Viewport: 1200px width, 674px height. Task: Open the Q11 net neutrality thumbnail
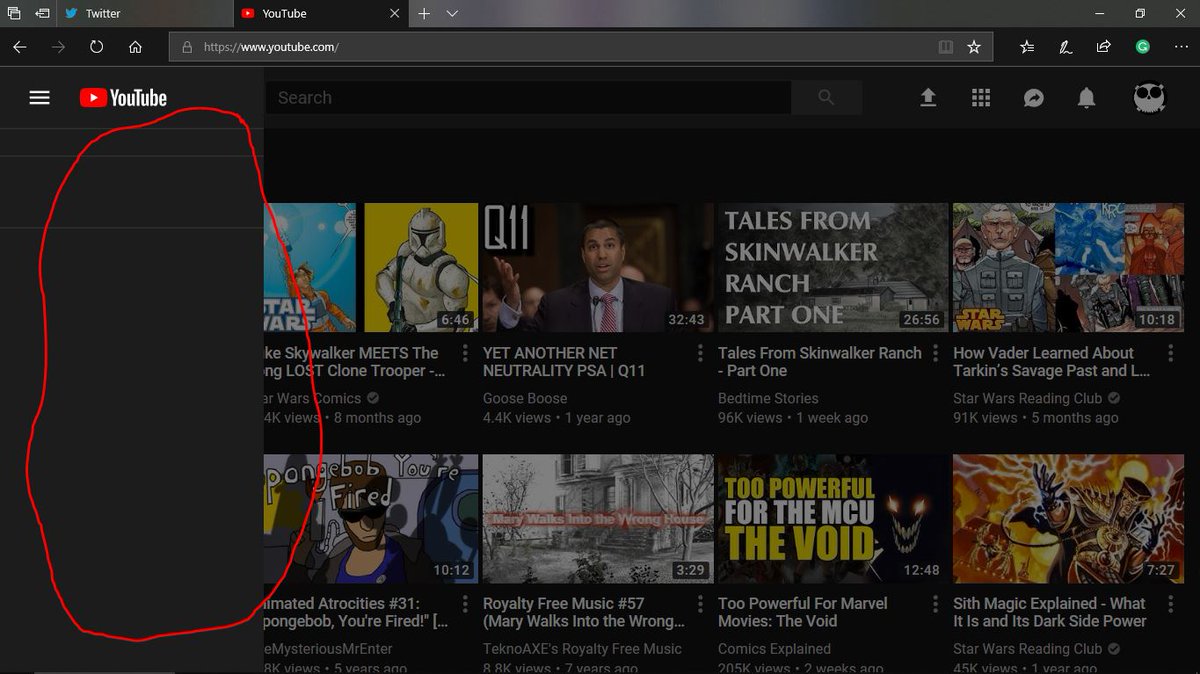click(x=596, y=268)
